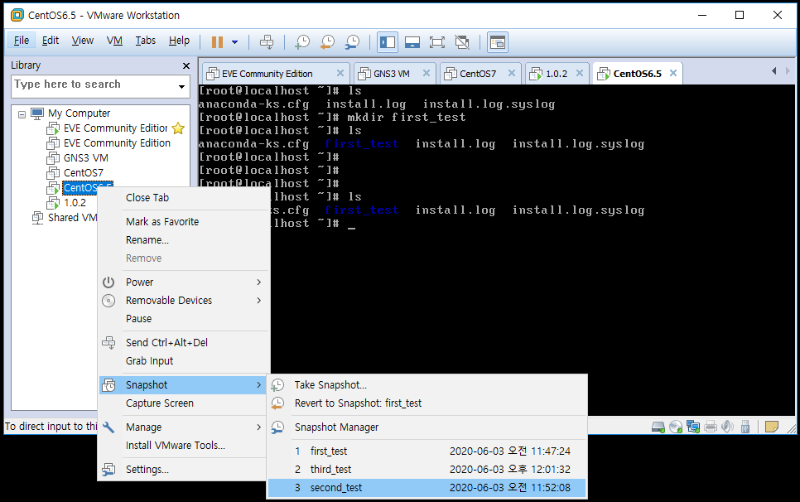800x502 pixels.
Task: Click Take Snapshot toolbar icon
Action: point(302,42)
